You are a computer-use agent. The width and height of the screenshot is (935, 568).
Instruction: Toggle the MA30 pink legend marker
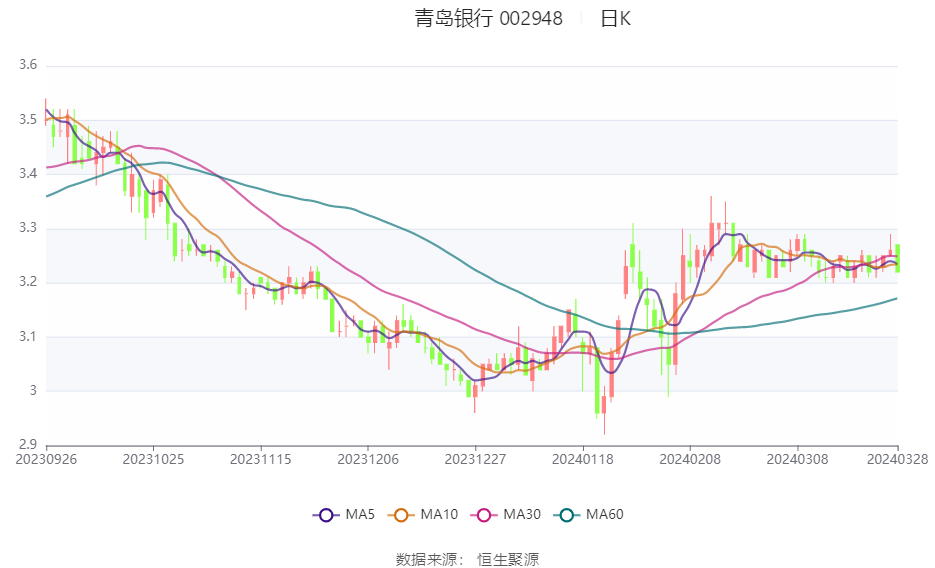[x=484, y=515]
